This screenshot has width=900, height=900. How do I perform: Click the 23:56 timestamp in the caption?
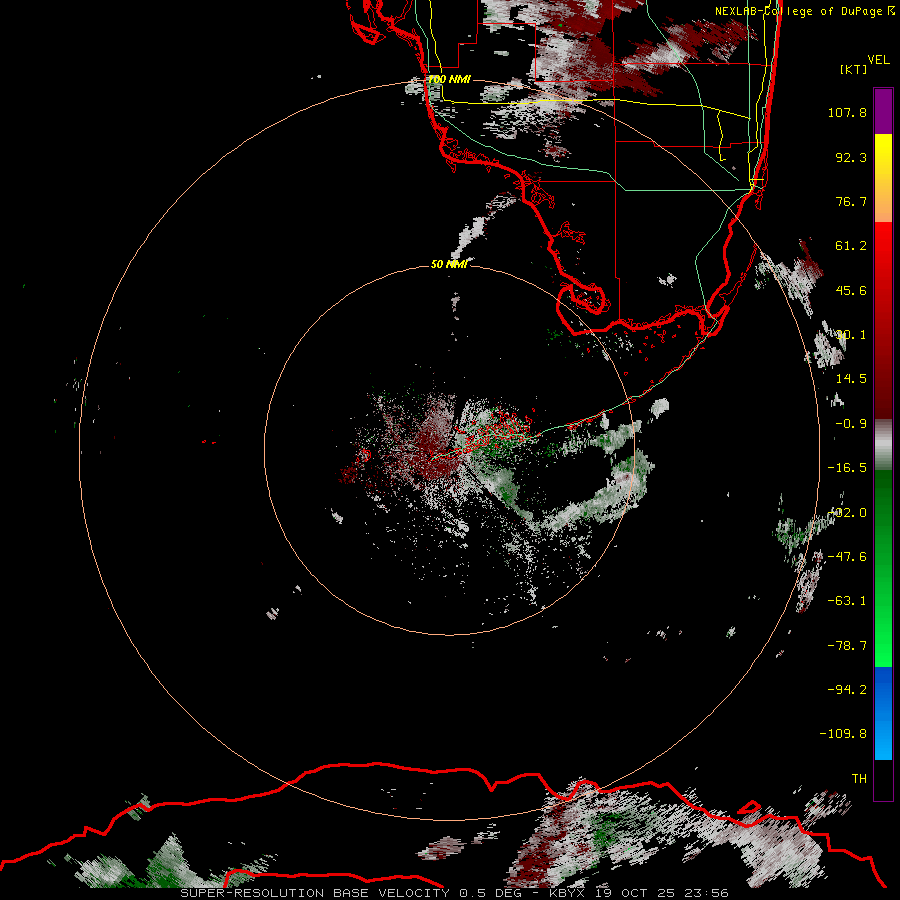tap(707, 893)
